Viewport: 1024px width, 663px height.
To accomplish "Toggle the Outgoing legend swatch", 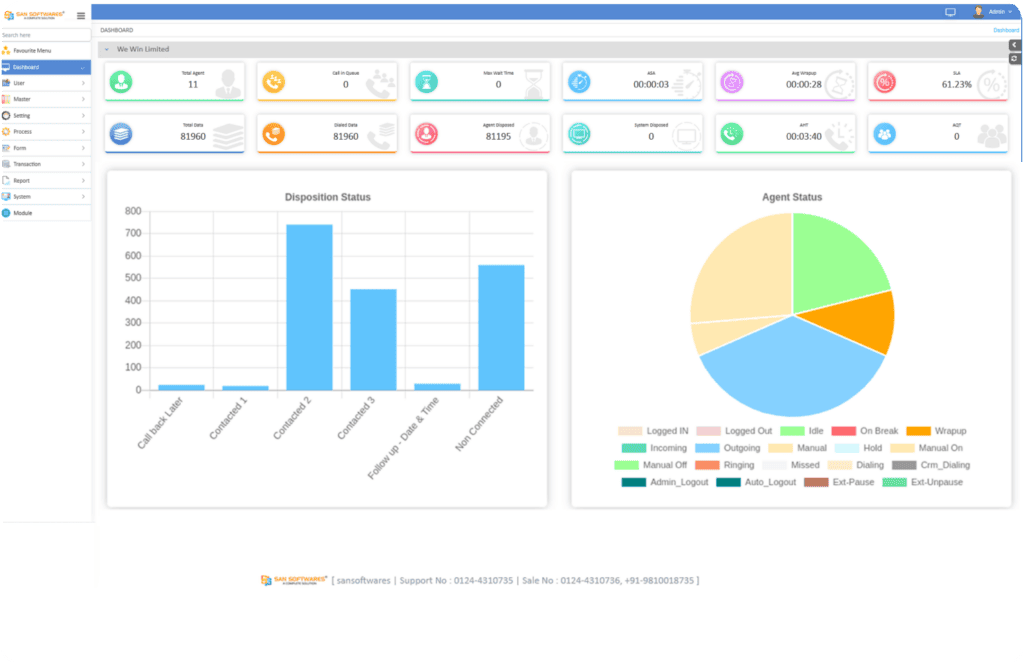I will (x=707, y=448).
